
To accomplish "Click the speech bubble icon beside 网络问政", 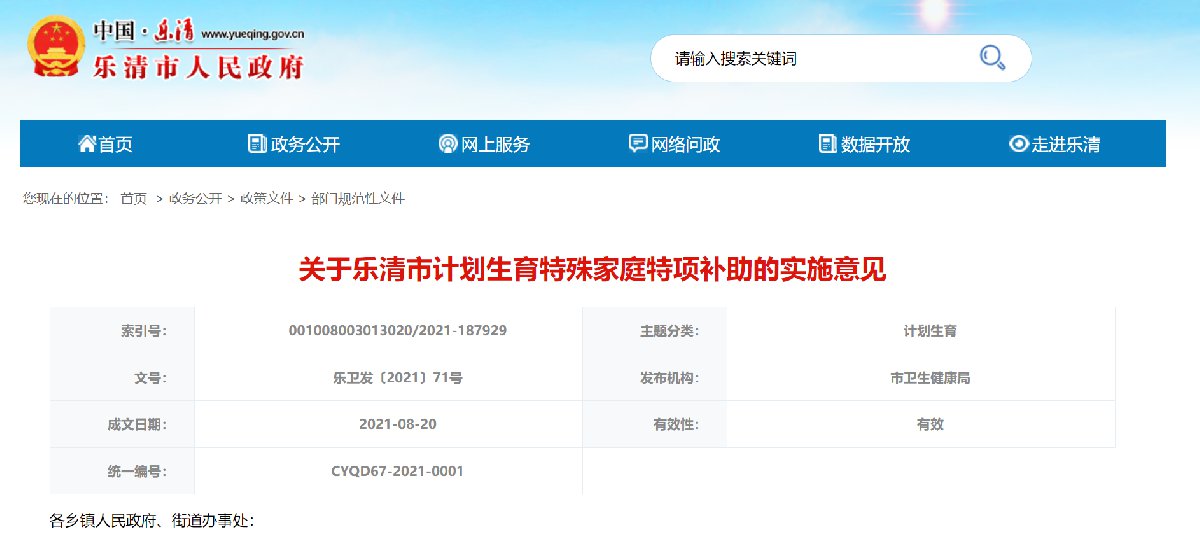I will pyautogui.click(x=638, y=144).
